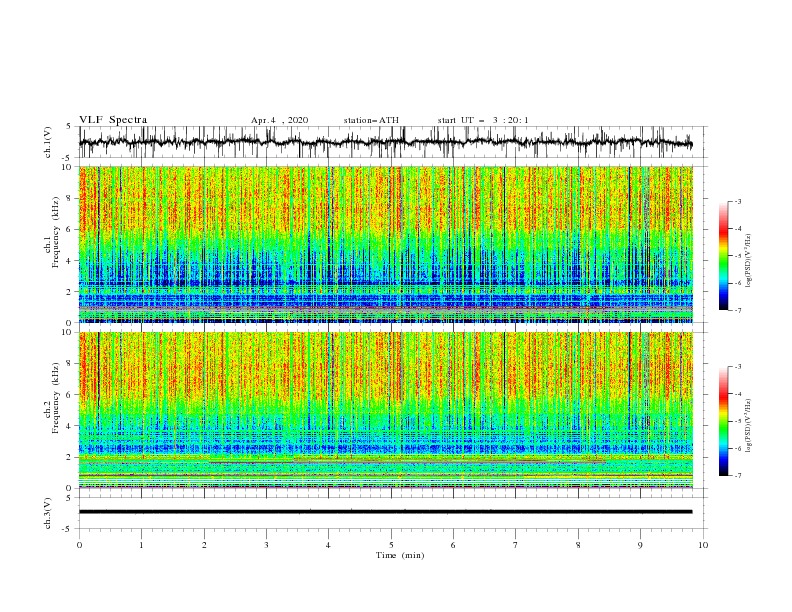The width and height of the screenshot is (792, 612).
Task: Click inside the ch.2 spectrogram panel
Action: [386, 410]
